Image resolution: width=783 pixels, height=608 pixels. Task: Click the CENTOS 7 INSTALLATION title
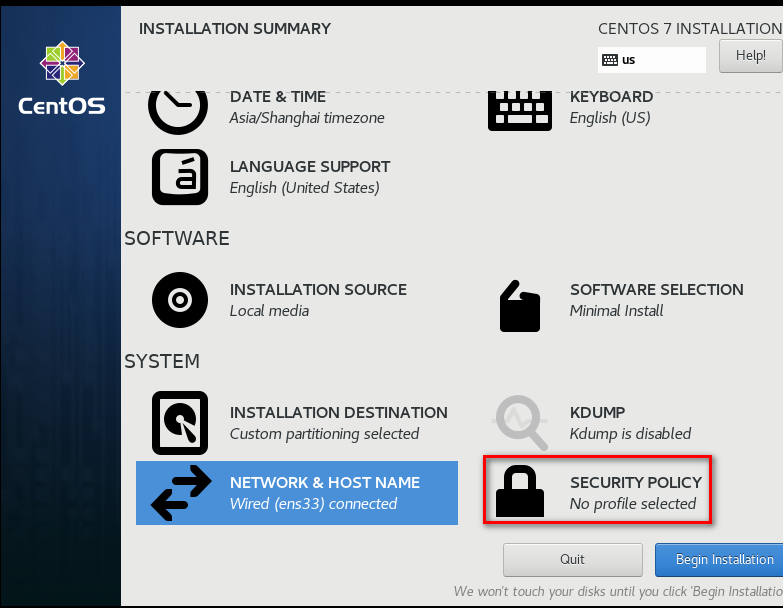(x=690, y=29)
